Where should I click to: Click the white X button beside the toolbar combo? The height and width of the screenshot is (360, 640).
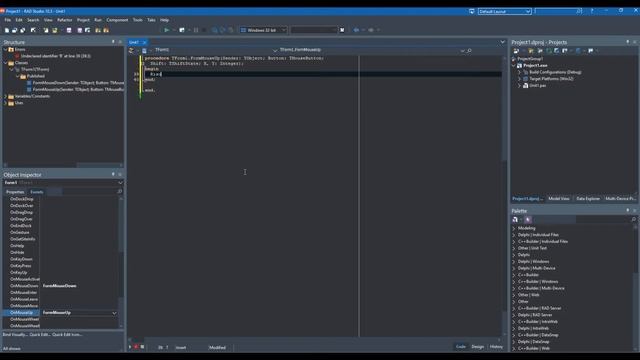tap(342, 30)
